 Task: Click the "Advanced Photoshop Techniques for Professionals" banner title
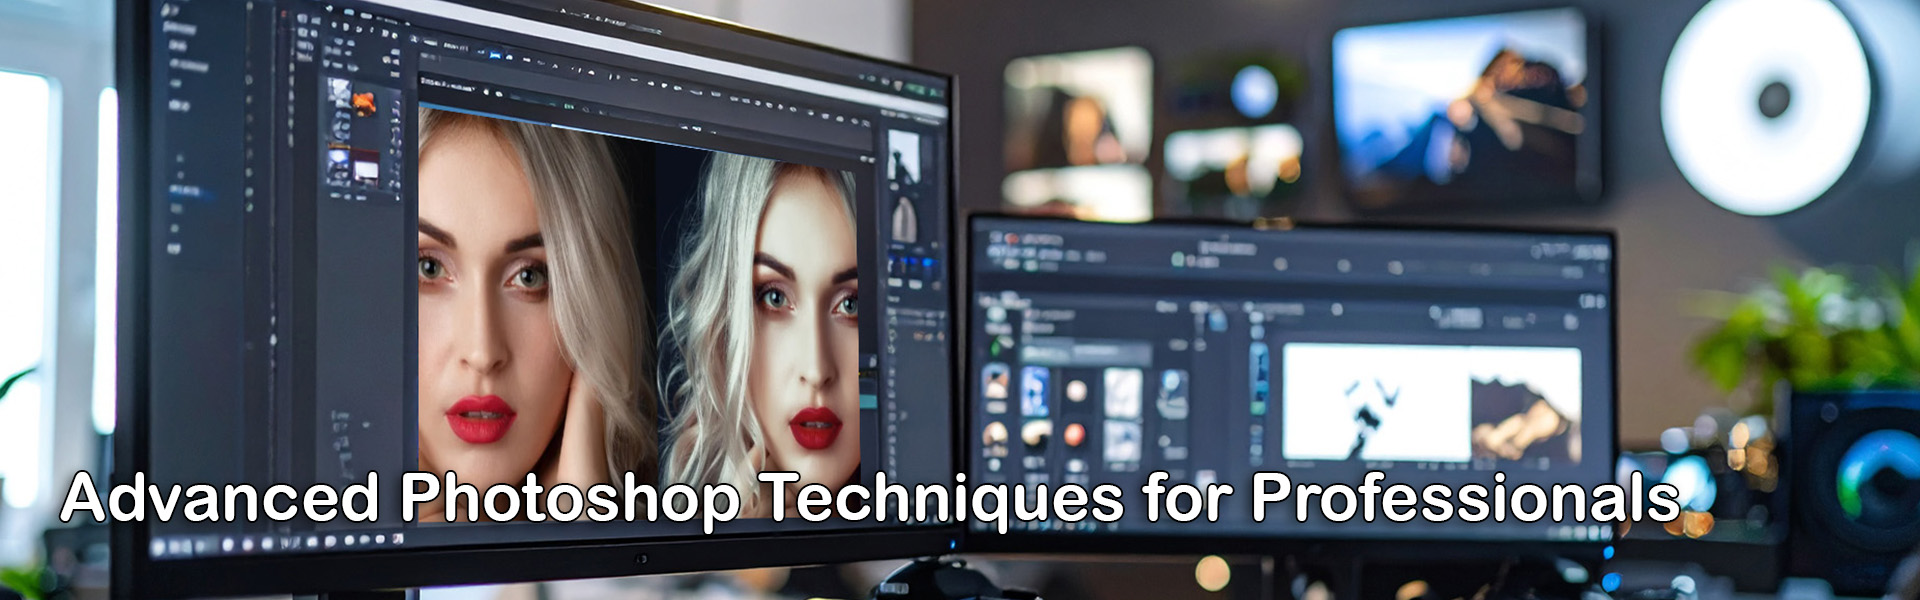[870, 499]
